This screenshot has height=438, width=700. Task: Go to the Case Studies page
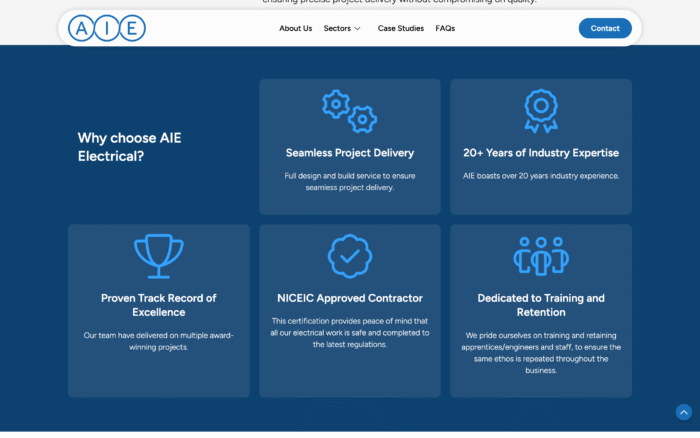click(400, 29)
